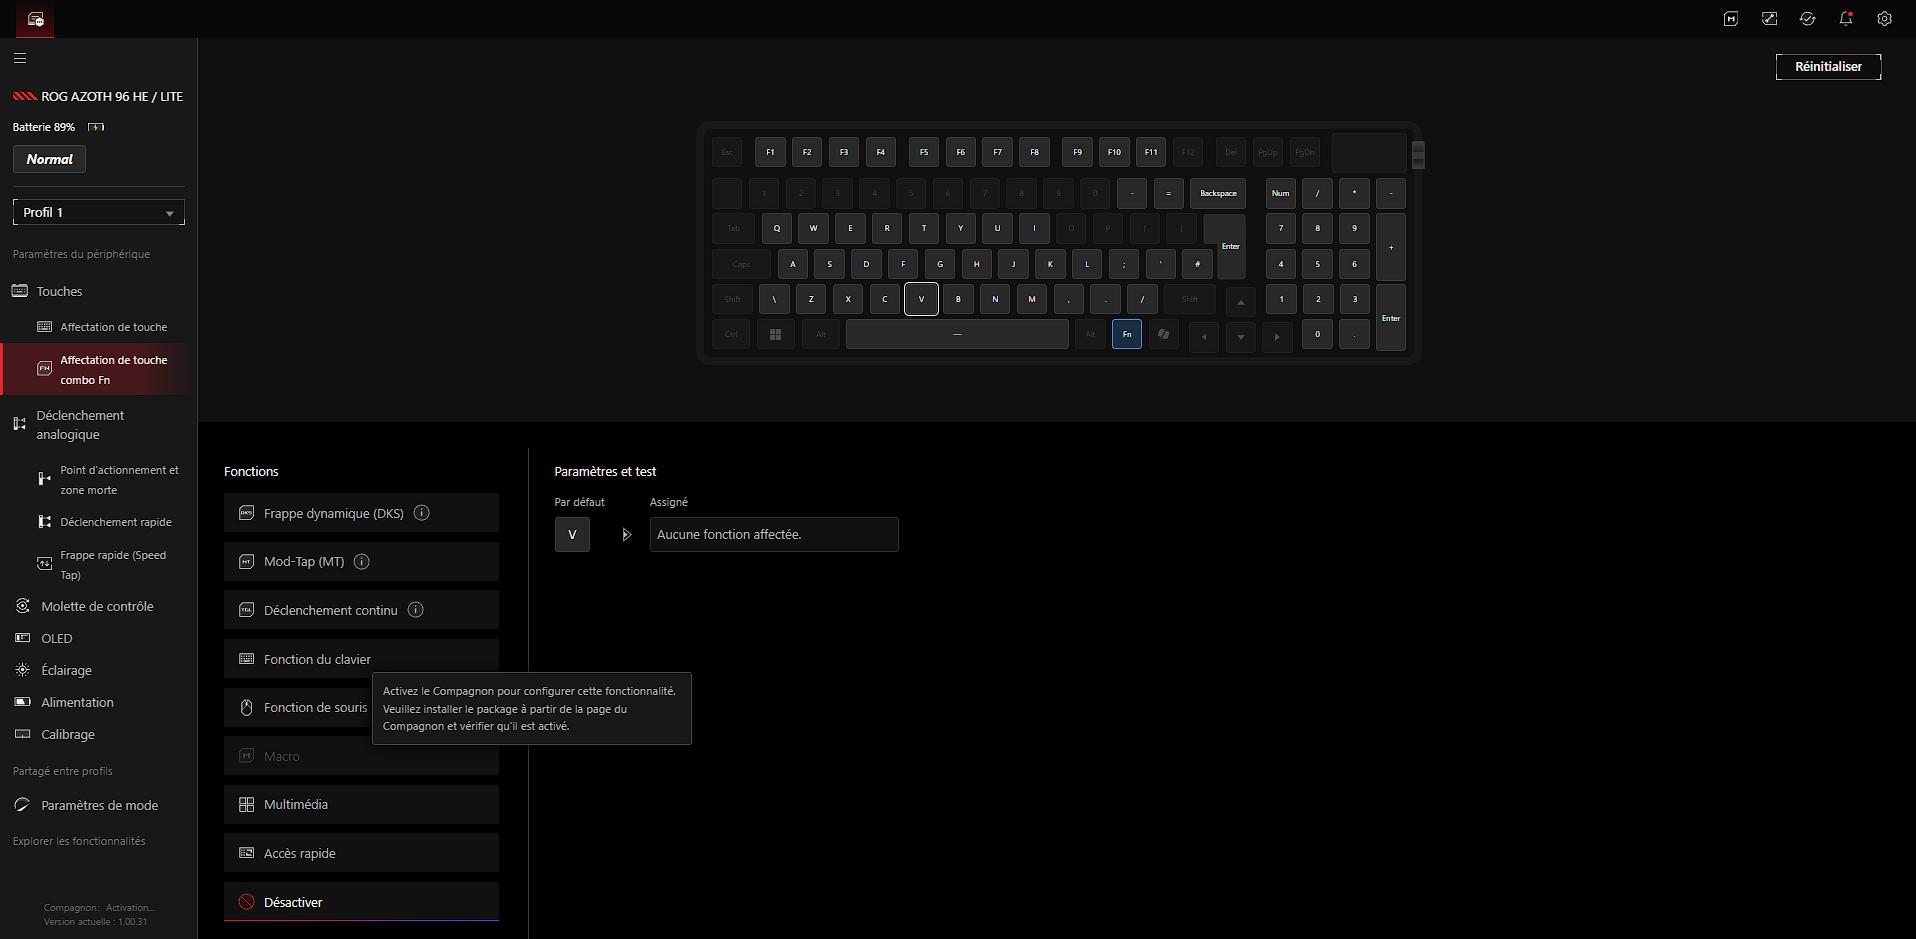Click the Normal mode button
Screen dimensions: 1916x939
[49, 159]
